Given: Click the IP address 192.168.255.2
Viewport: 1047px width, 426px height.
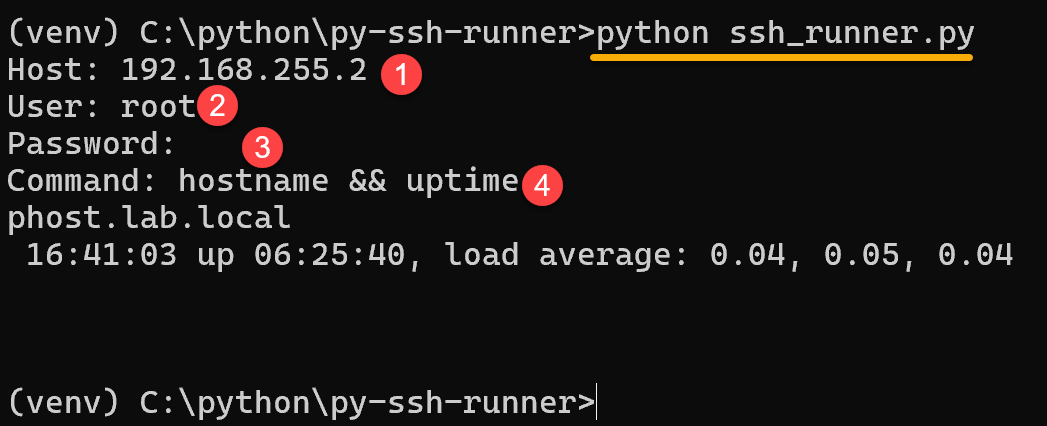Looking at the screenshot, I should [244, 71].
